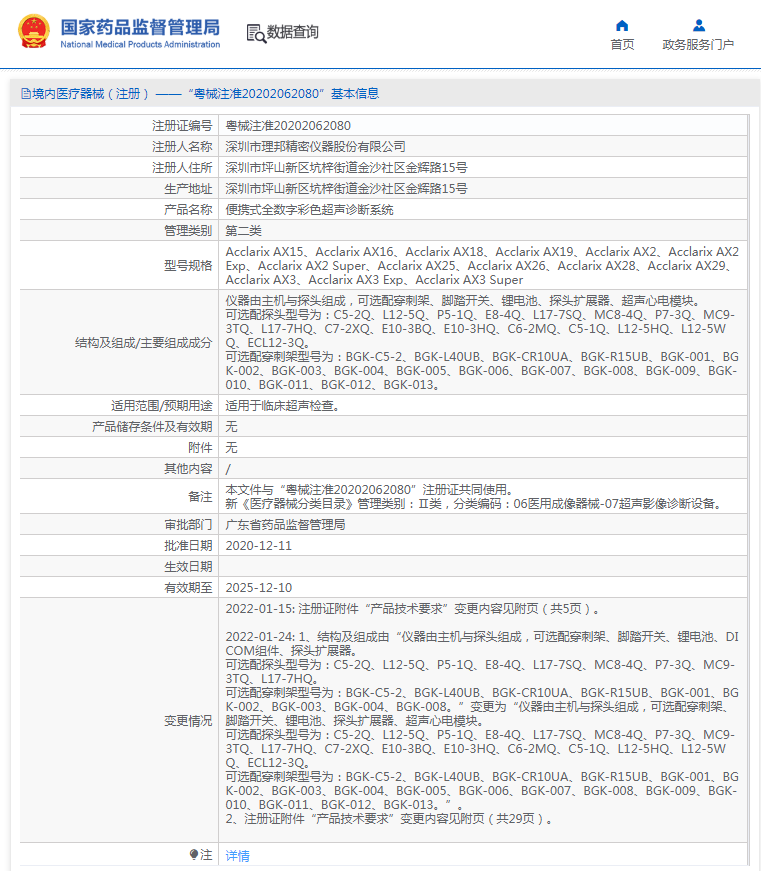
Task: Click the 管理类别 label
Action: tap(188, 231)
